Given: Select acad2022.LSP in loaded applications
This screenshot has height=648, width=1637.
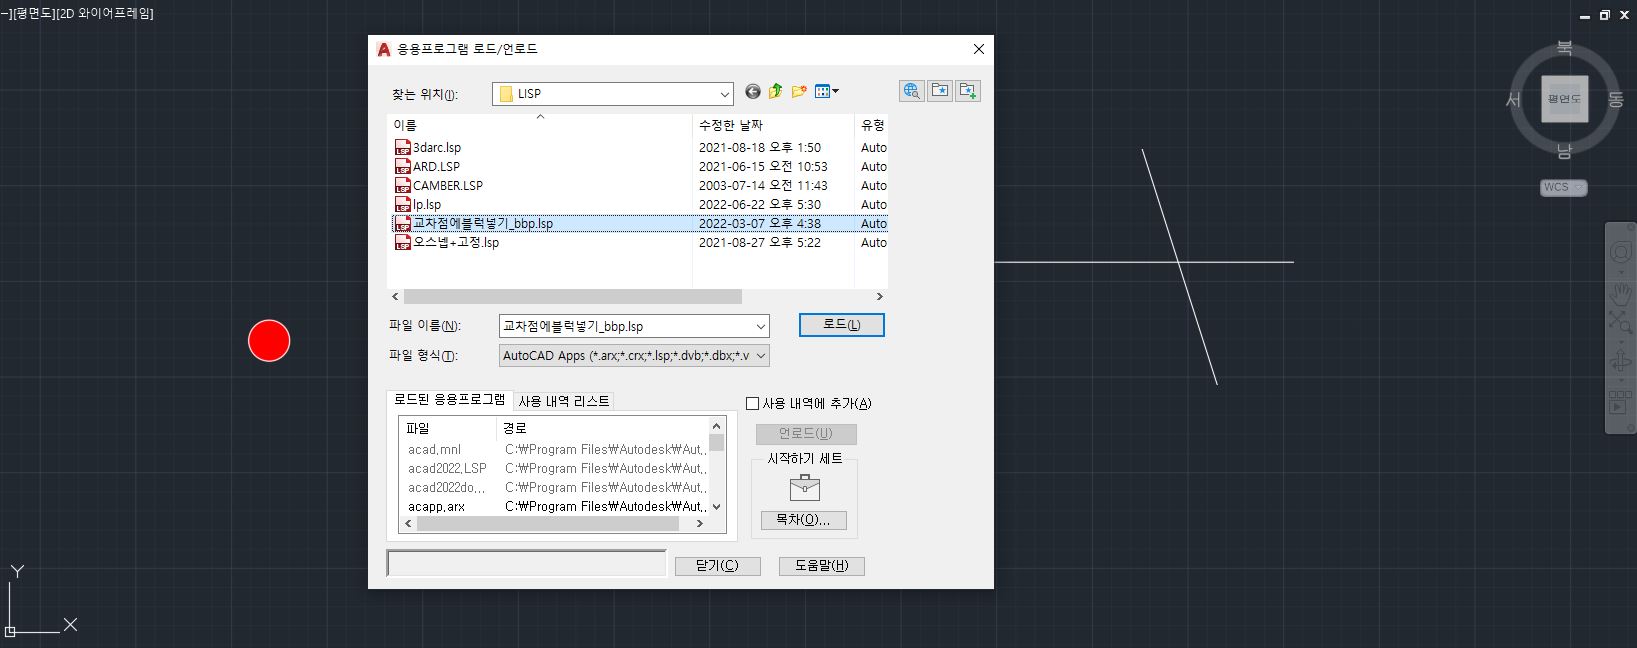Looking at the screenshot, I should pyautogui.click(x=447, y=469).
